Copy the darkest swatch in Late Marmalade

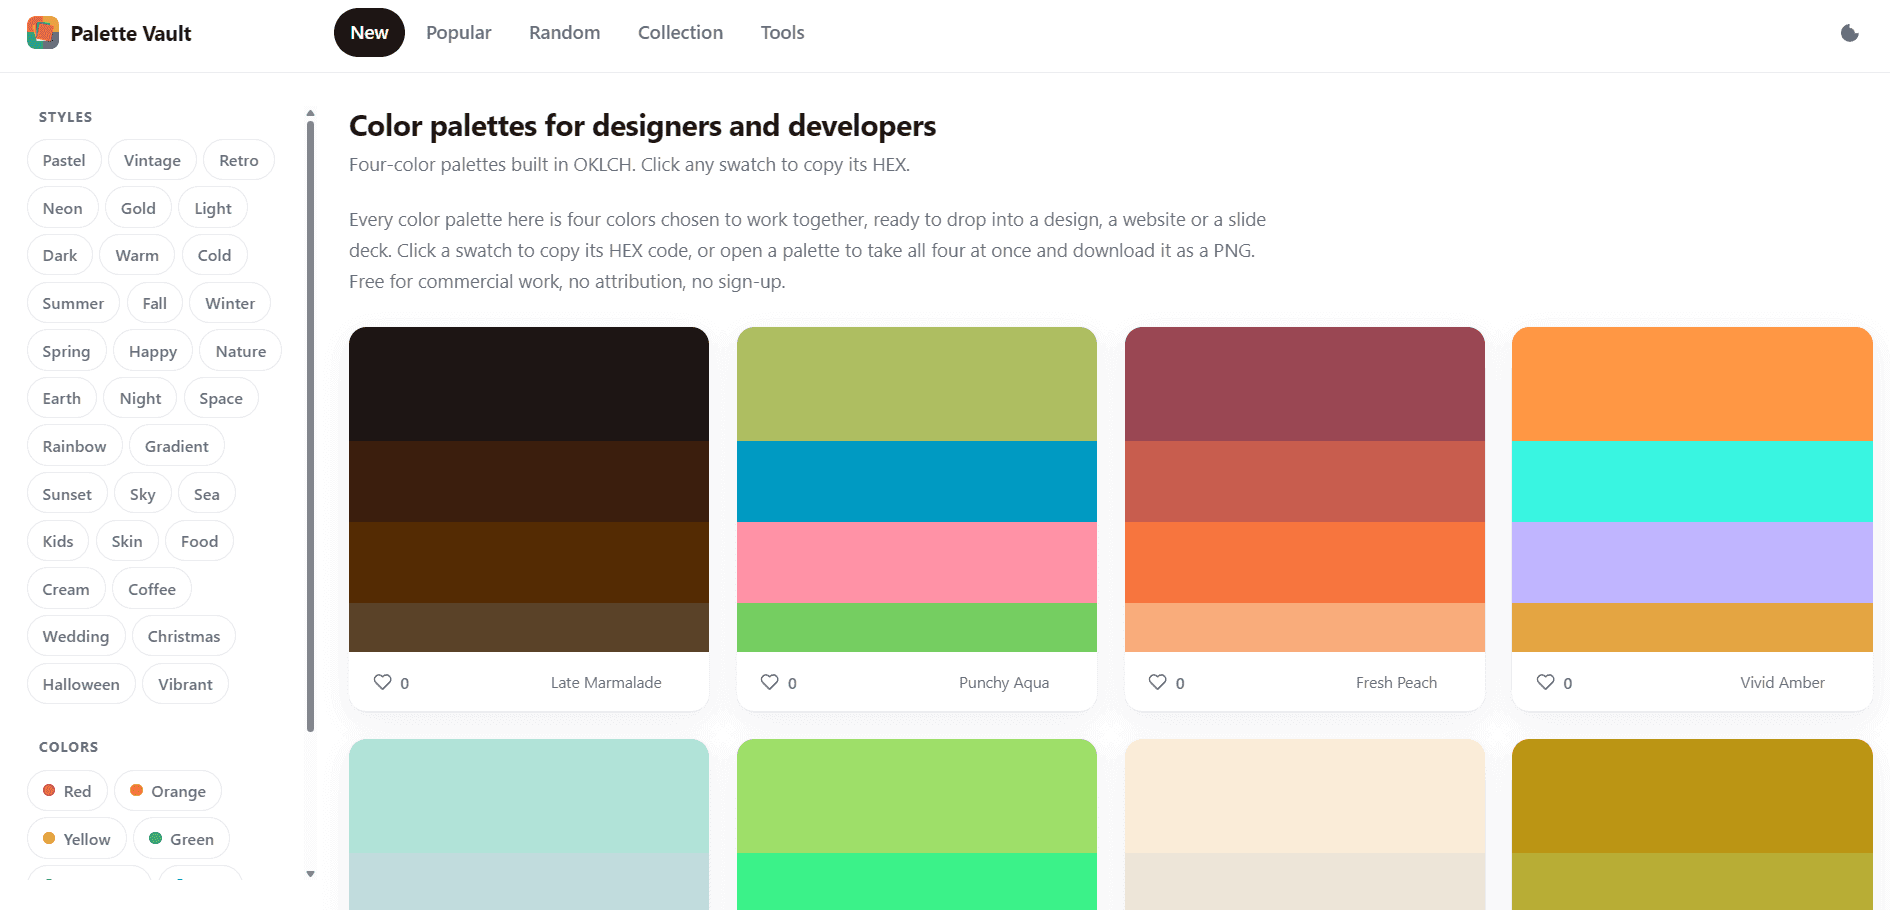point(529,384)
